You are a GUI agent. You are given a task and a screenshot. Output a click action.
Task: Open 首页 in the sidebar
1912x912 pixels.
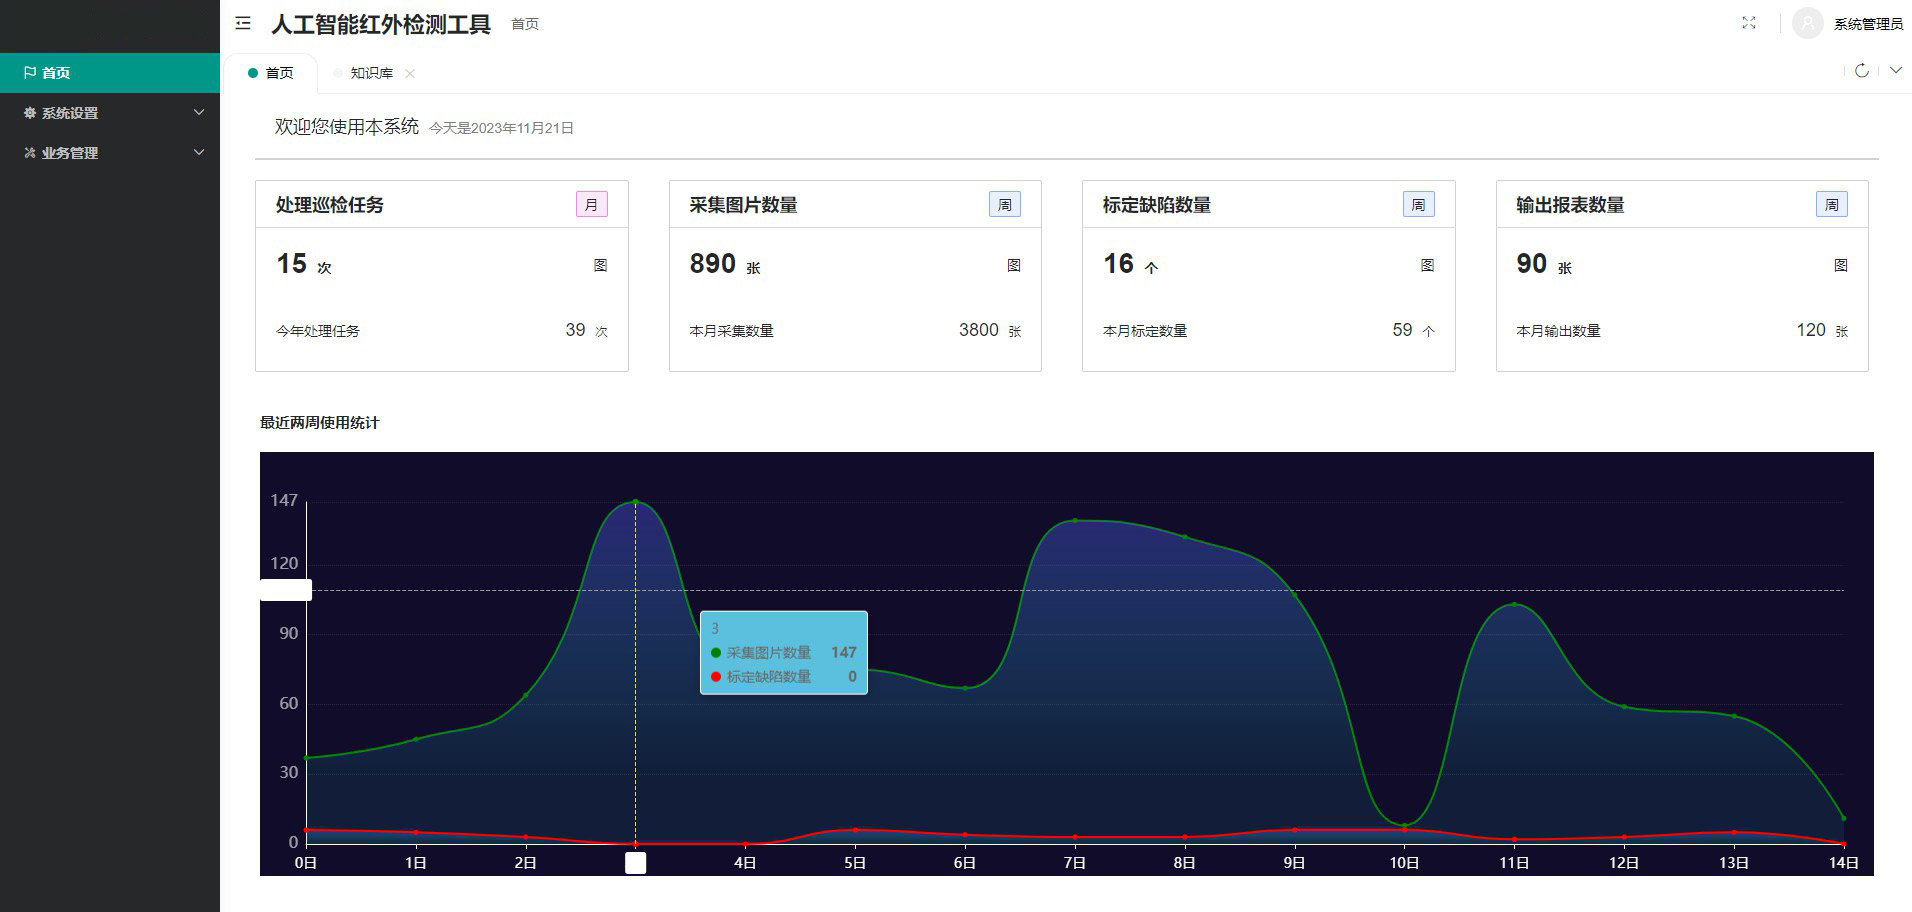coord(110,72)
